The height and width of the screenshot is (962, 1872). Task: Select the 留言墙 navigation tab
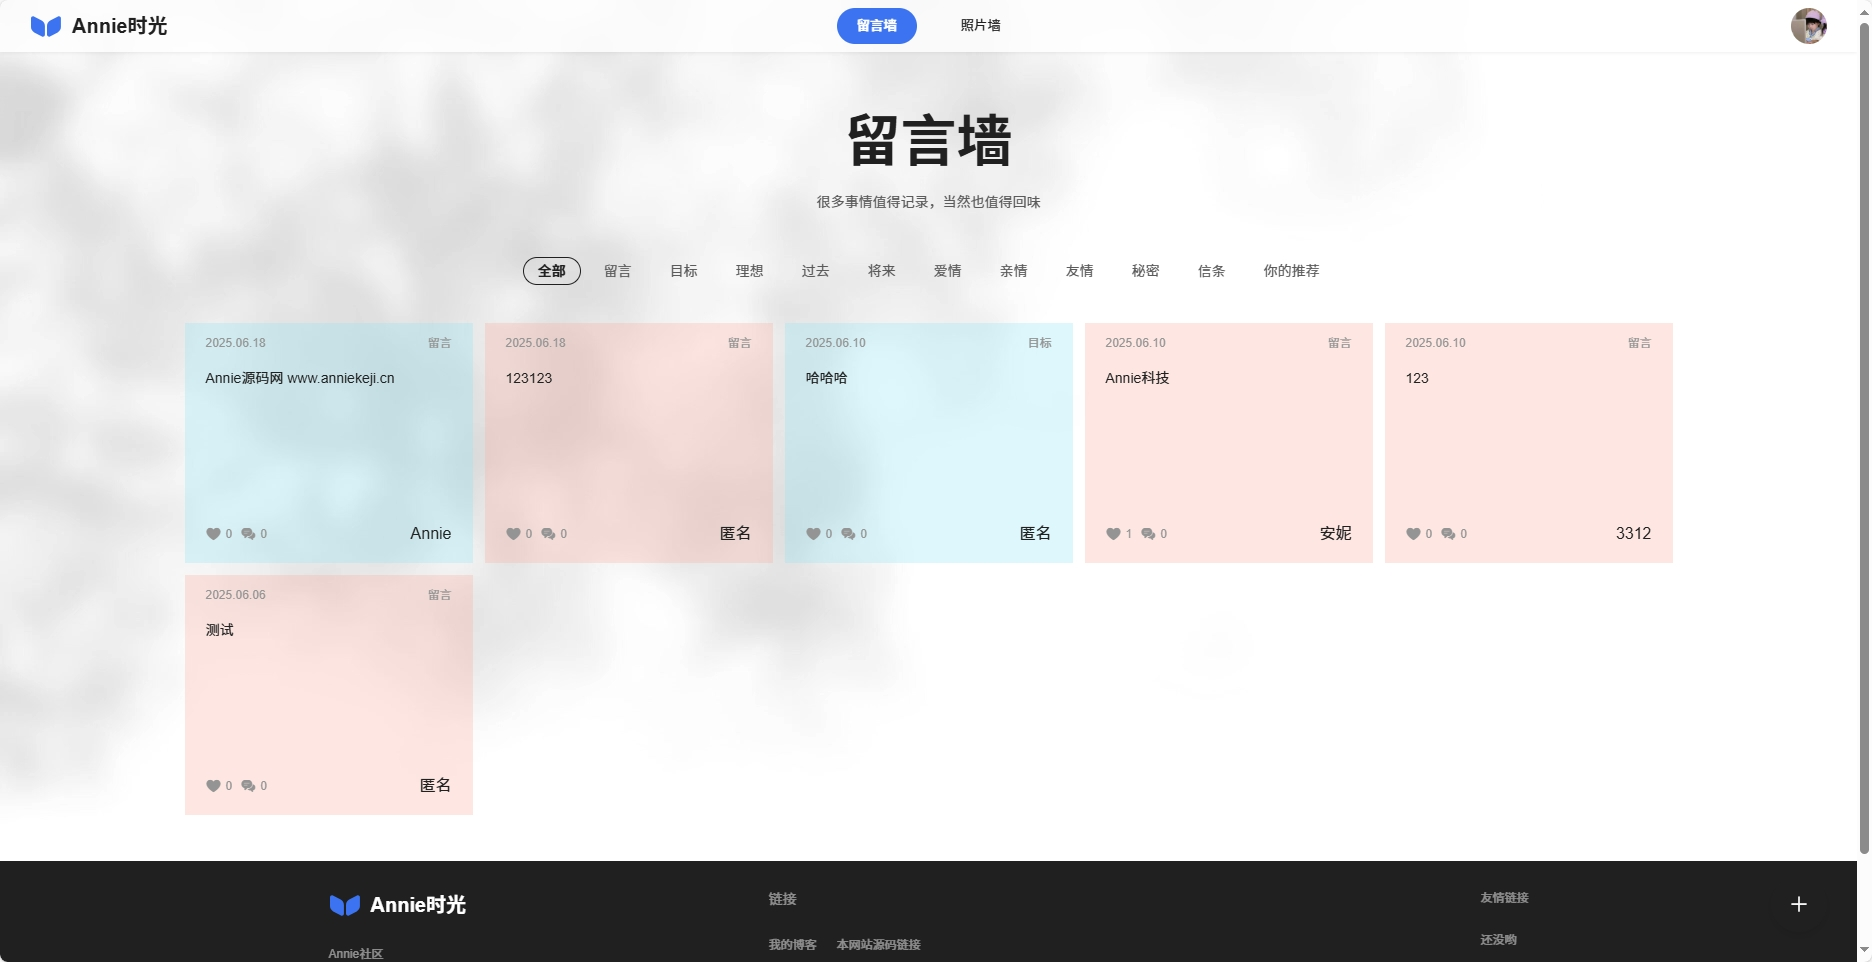876,26
